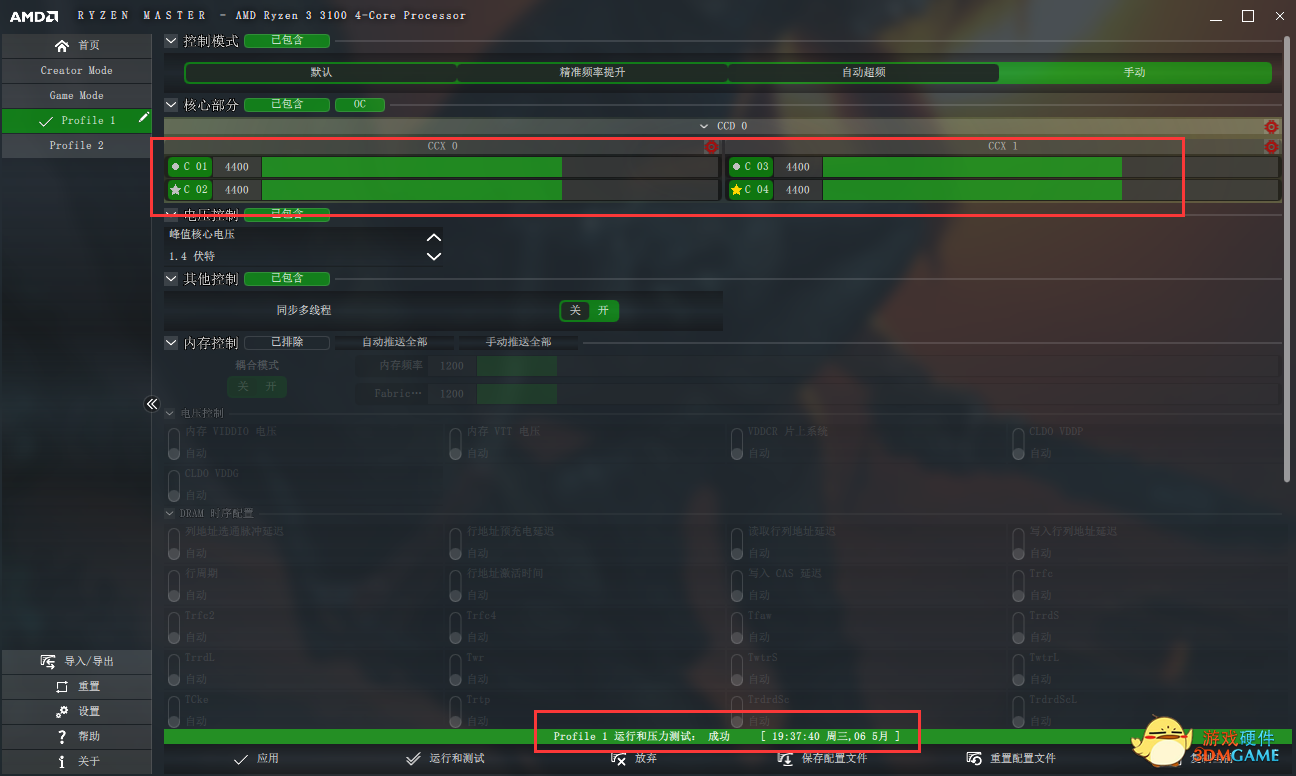Switch to Creator Mode profile
The image size is (1296, 776).
click(x=76, y=71)
